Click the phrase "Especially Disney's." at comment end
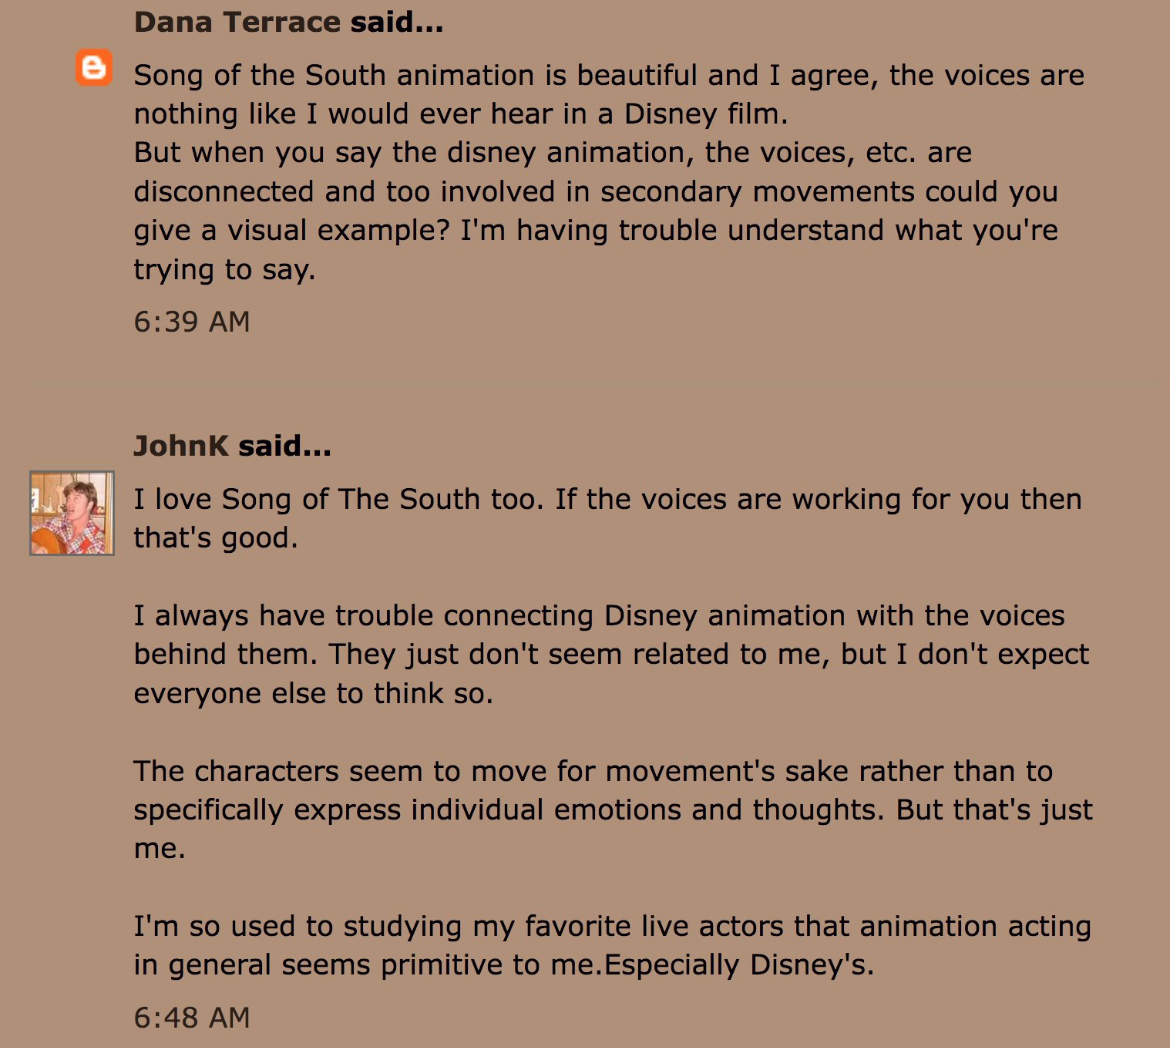The width and height of the screenshot is (1170, 1048). pyautogui.click(x=739, y=965)
